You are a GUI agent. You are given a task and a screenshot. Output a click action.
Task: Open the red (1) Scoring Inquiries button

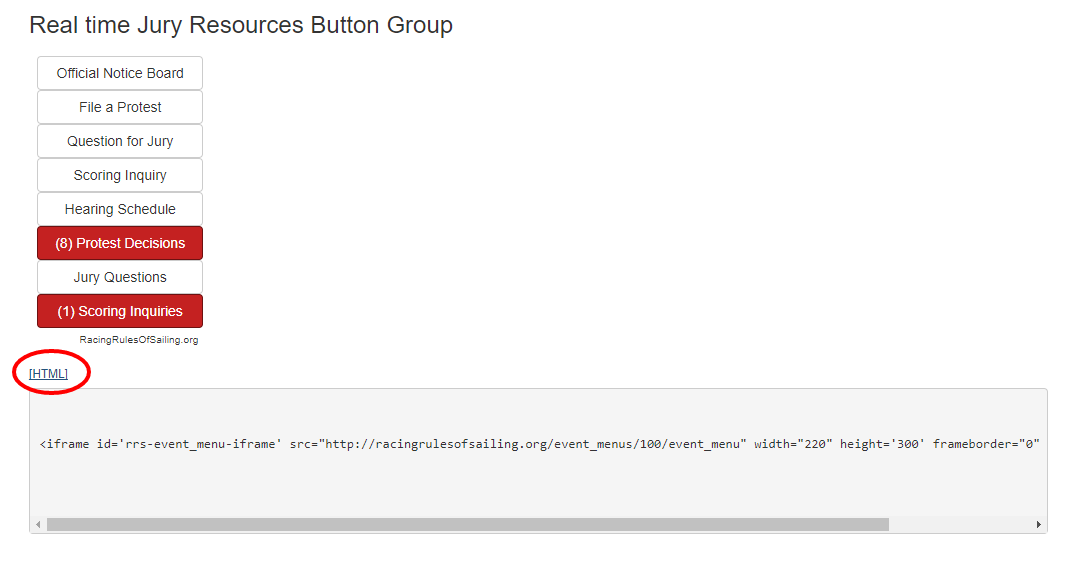(120, 311)
